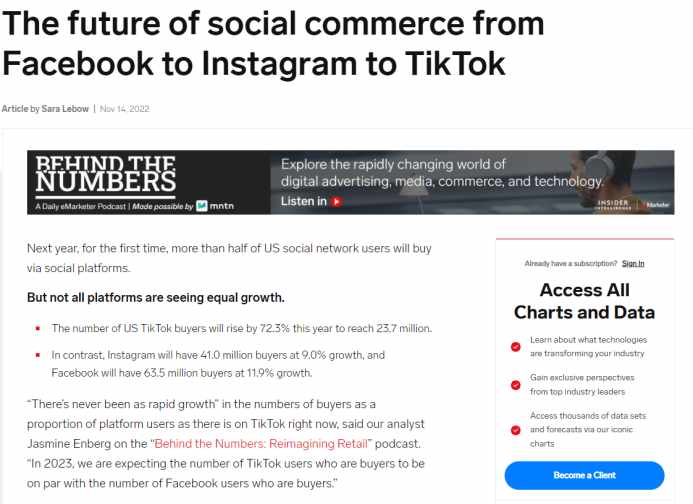Click the red bullet before Instagram buyers line

pyautogui.click(x=38, y=355)
